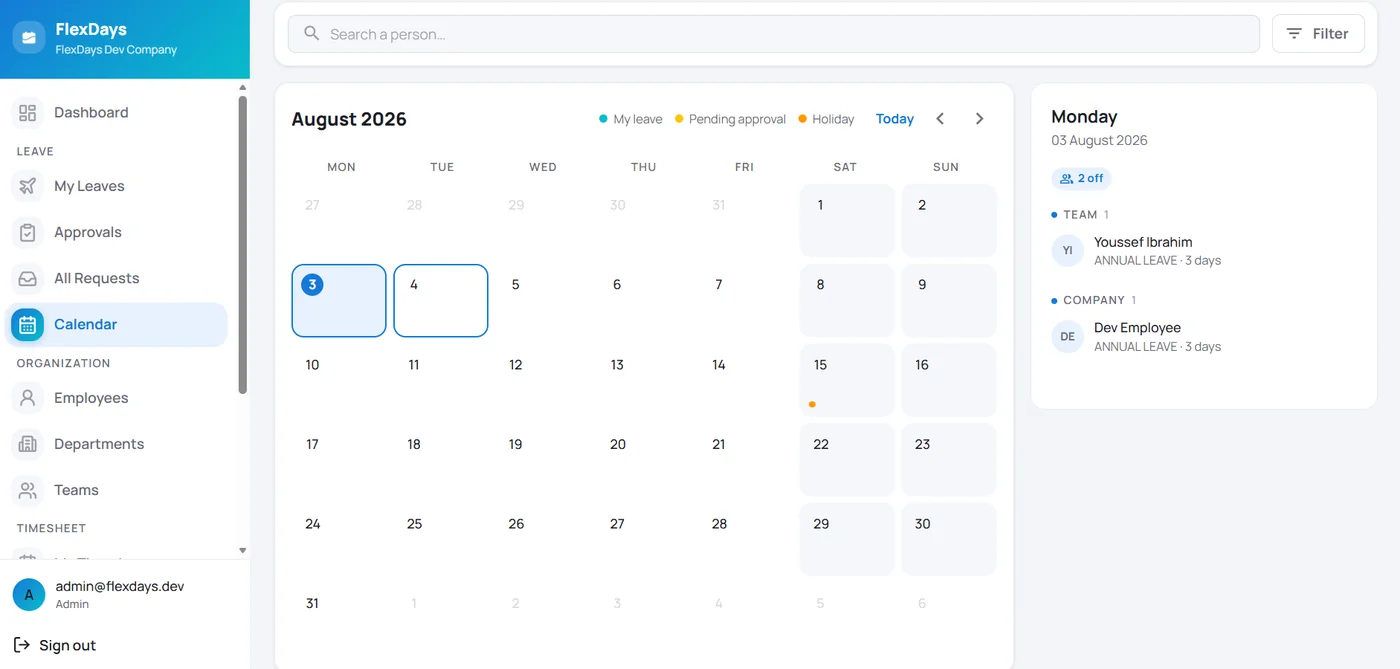Click the 03 August 2026 date text
This screenshot has height=669, width=1400.
click(1099, 140)
